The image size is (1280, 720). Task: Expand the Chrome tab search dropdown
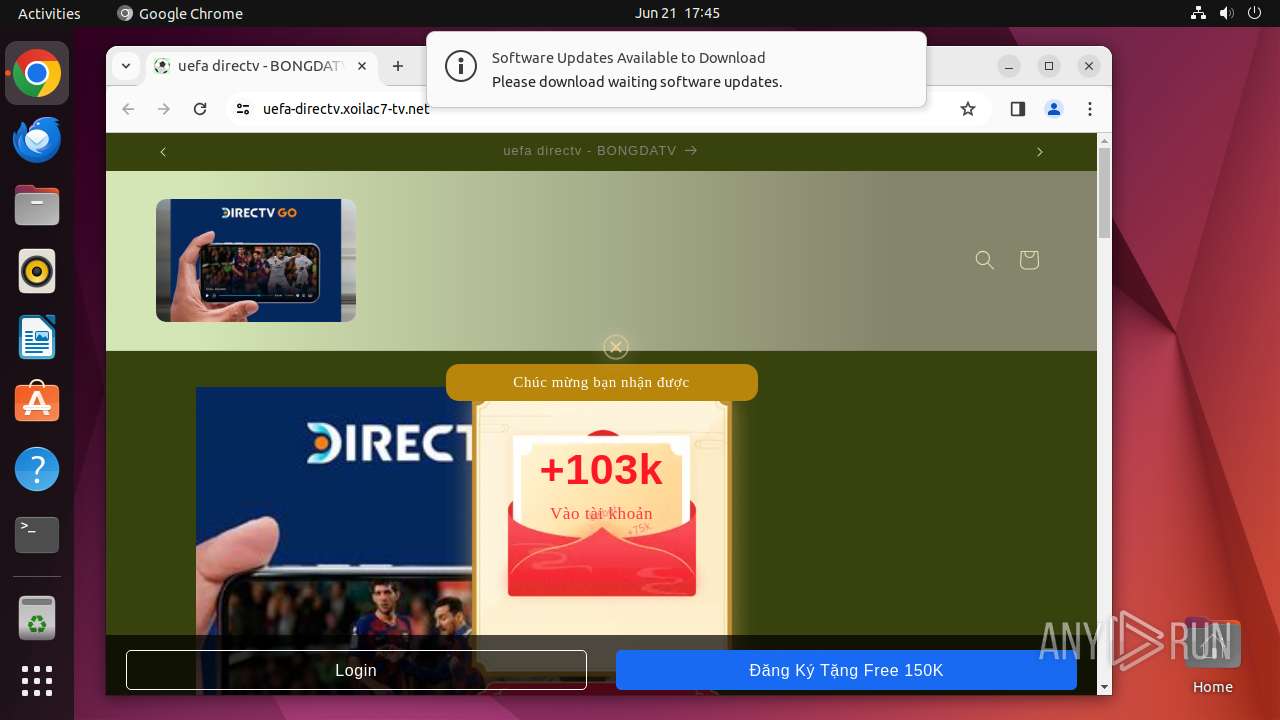126,66
